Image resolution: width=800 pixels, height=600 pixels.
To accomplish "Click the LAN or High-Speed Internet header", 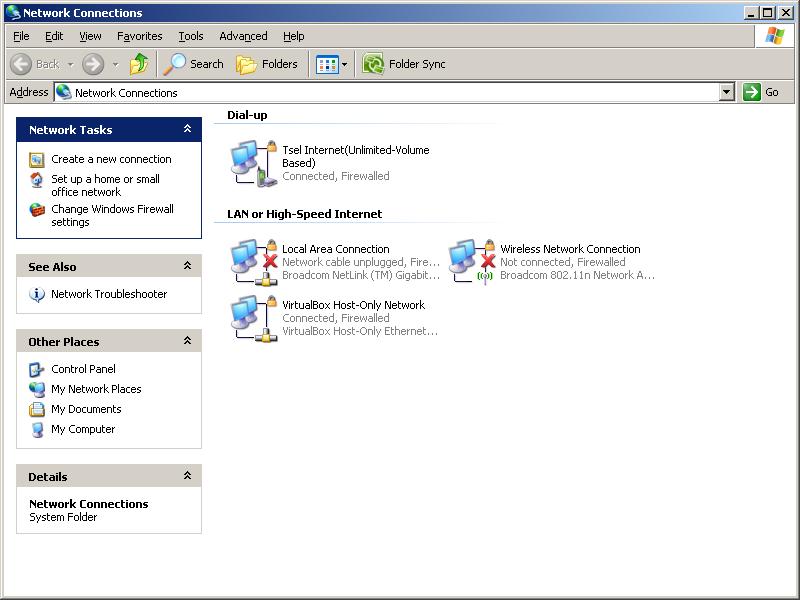I will click(304, 214).
